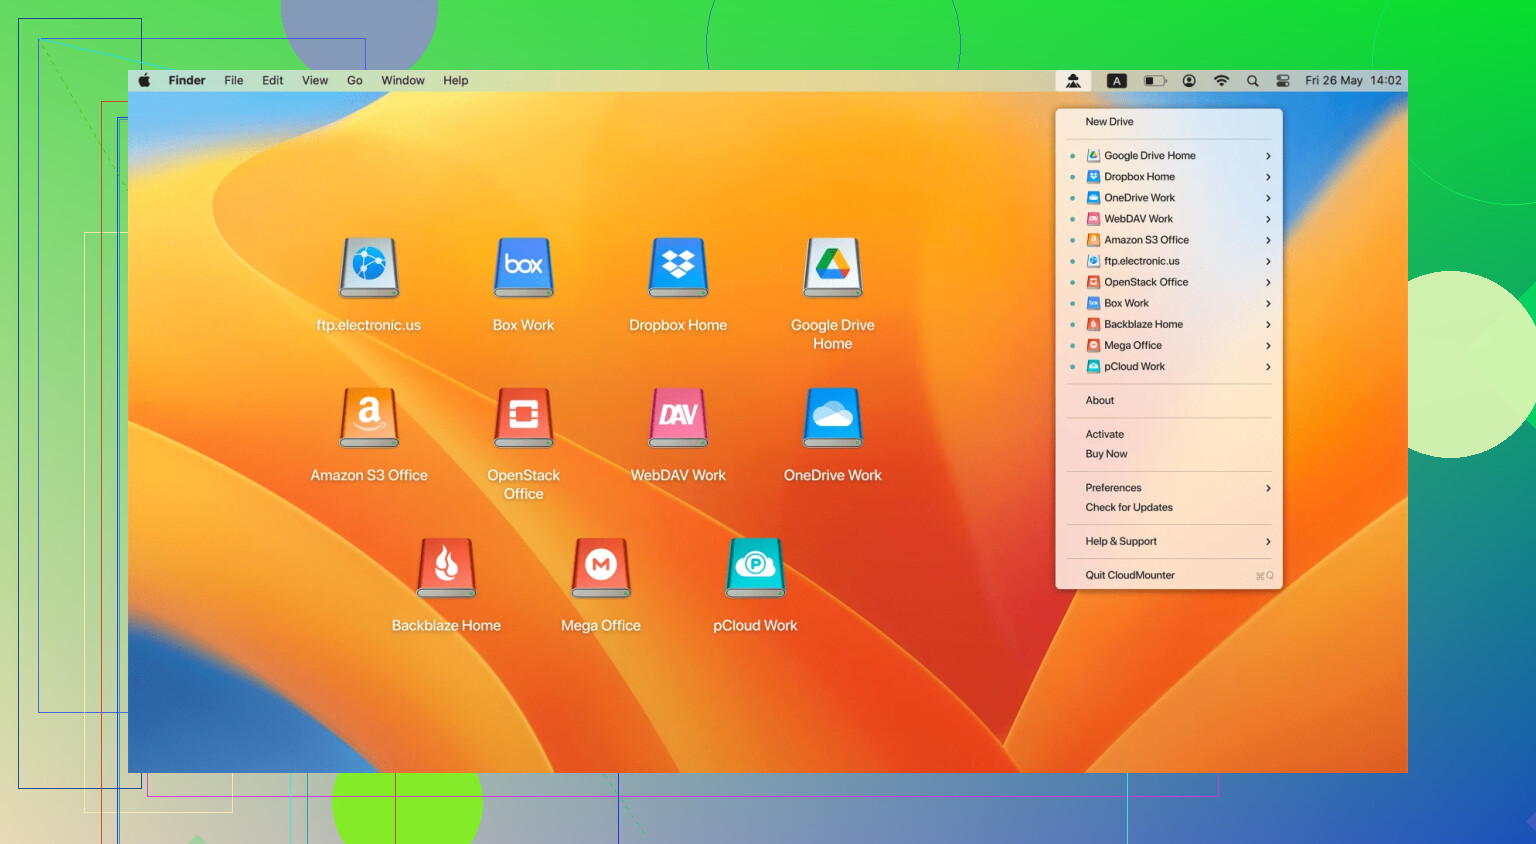Open the ftp.electronic.us desktop drive icon
The image size is (1536, 844).
tap(369, 268)
